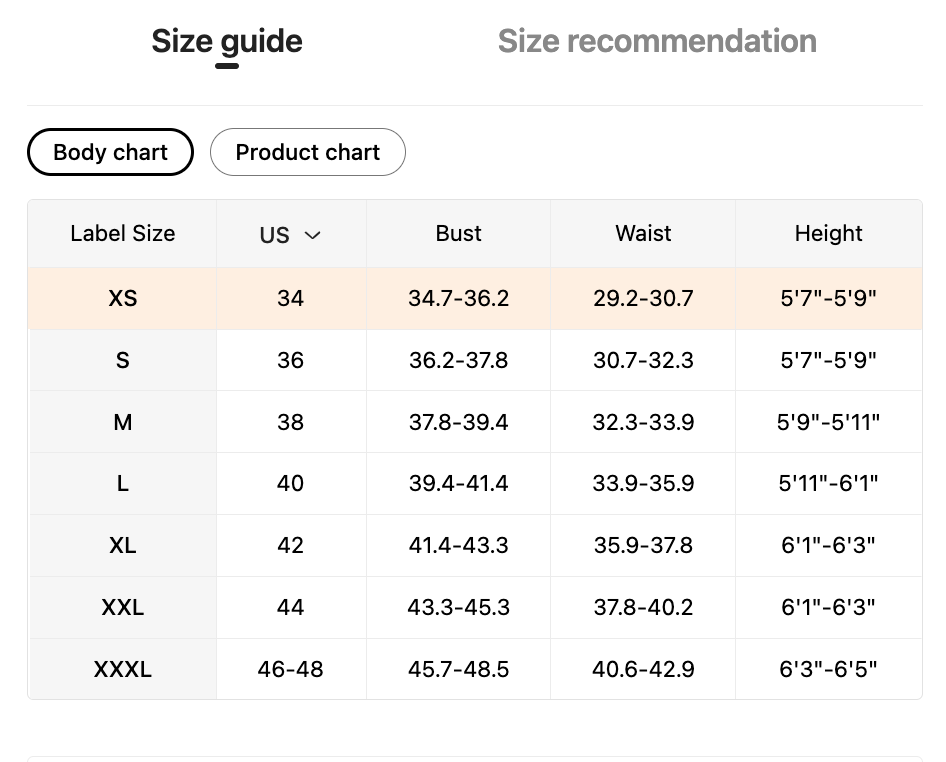Select the XS size row label
Viewport: 946px width, 762px height.
[122, 298]
